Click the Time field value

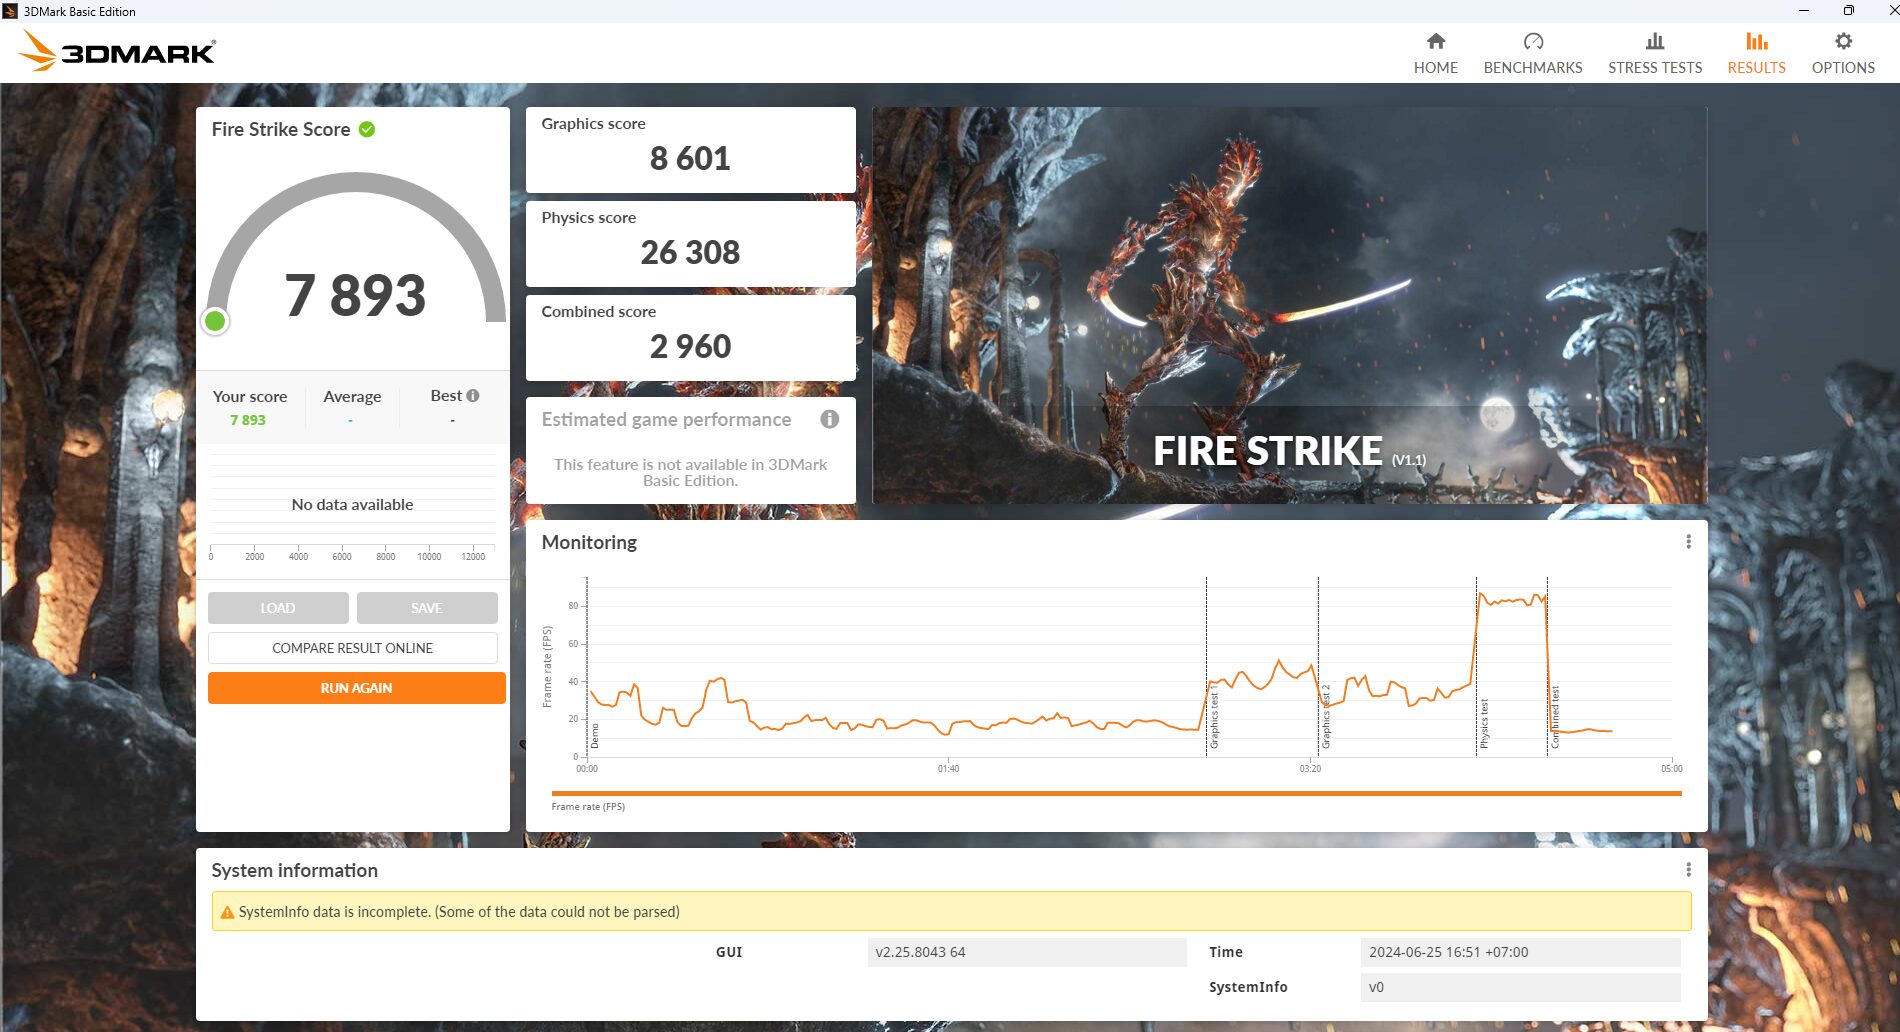click(x=1520, y=952)
